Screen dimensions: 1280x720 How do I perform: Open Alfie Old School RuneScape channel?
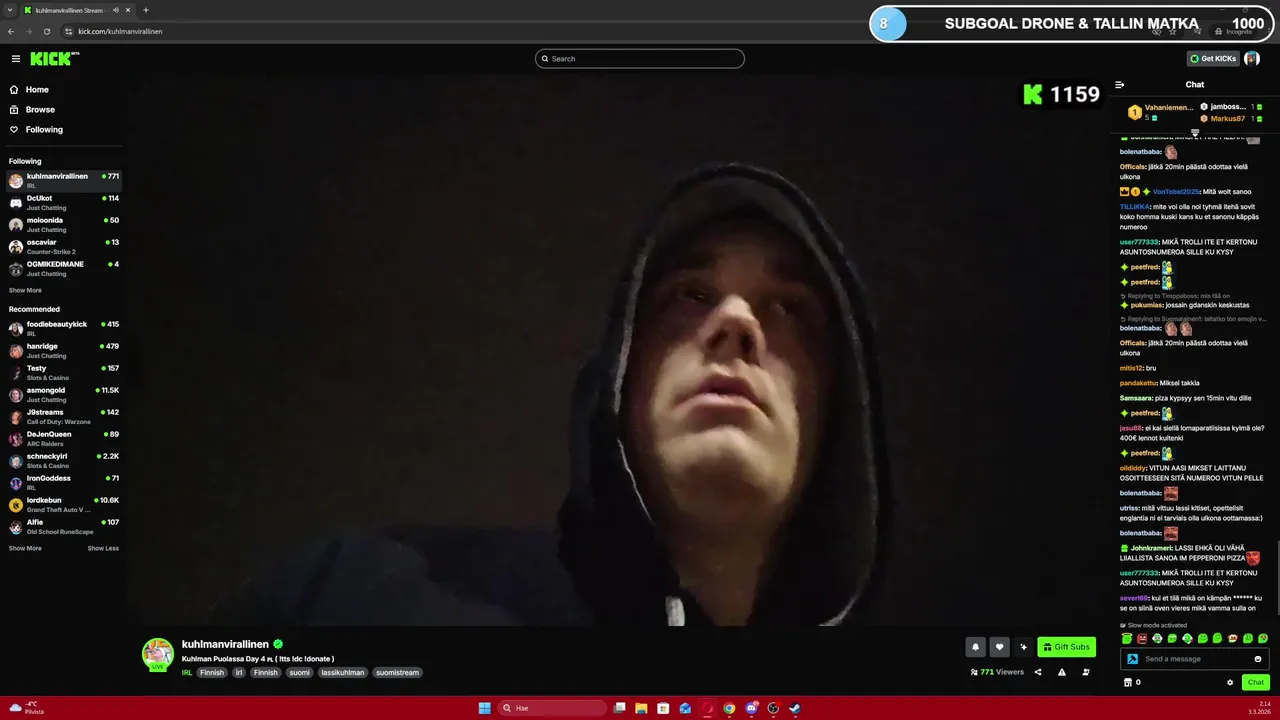63,526
